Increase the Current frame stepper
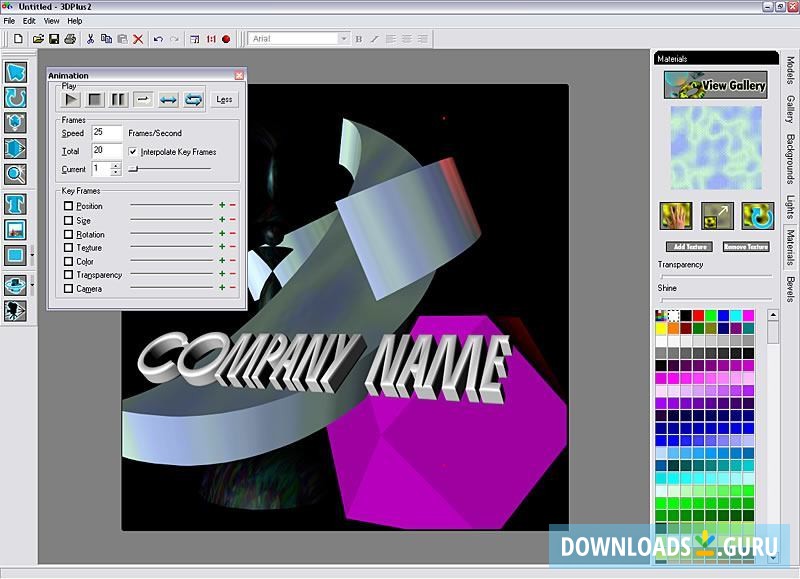 (116, 166)
